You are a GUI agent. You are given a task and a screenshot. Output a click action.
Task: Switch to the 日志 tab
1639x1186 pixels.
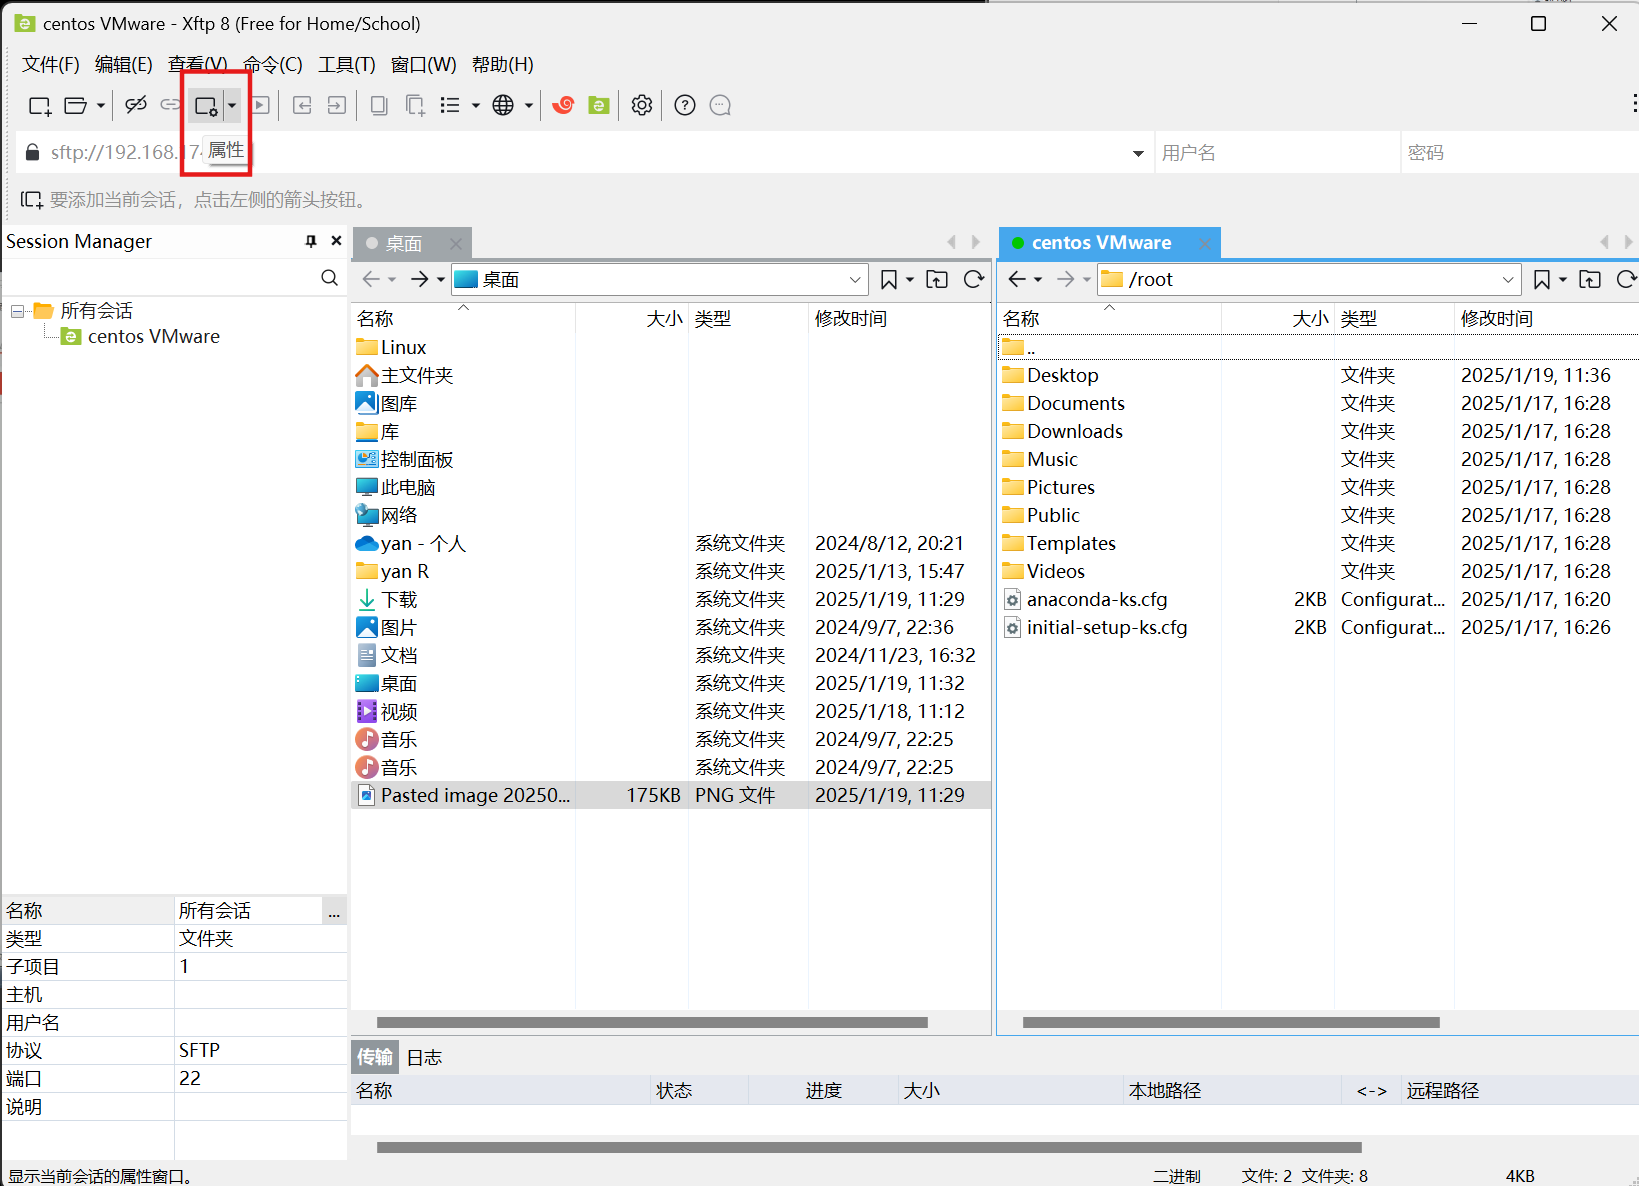pyautogui.click(x=424, y=1057)
